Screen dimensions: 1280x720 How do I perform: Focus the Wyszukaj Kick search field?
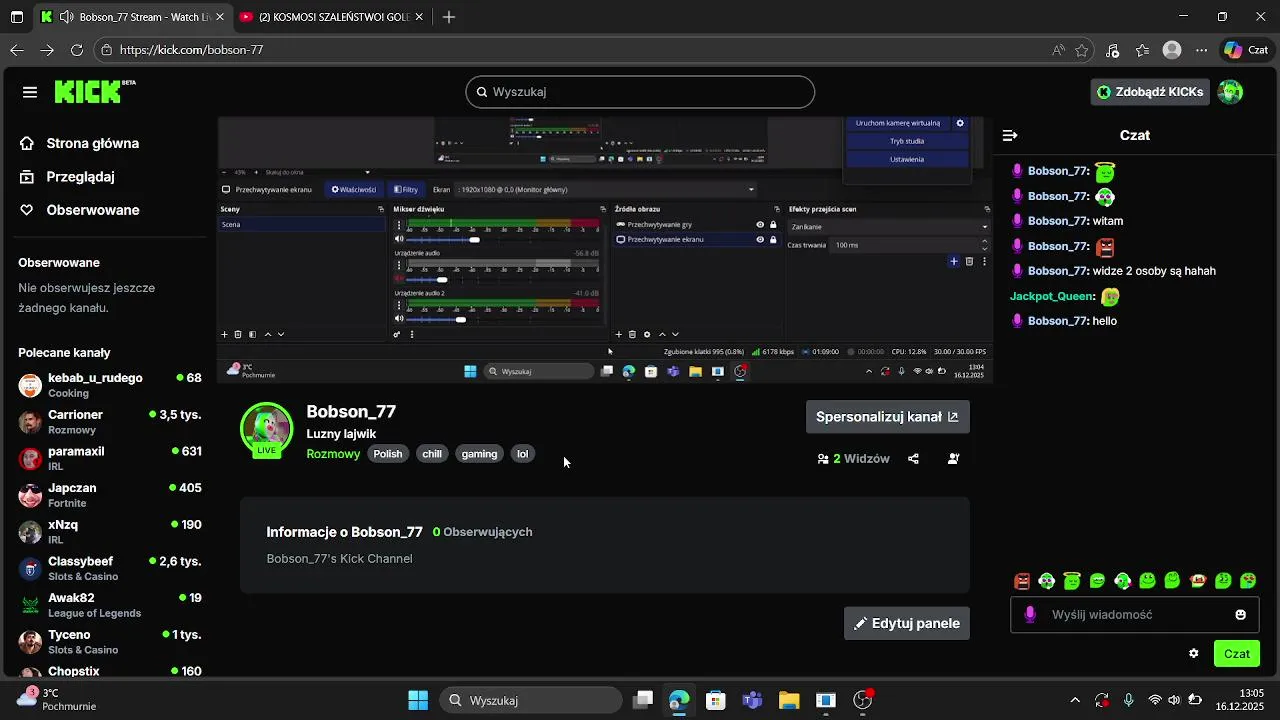click(640, 92)
